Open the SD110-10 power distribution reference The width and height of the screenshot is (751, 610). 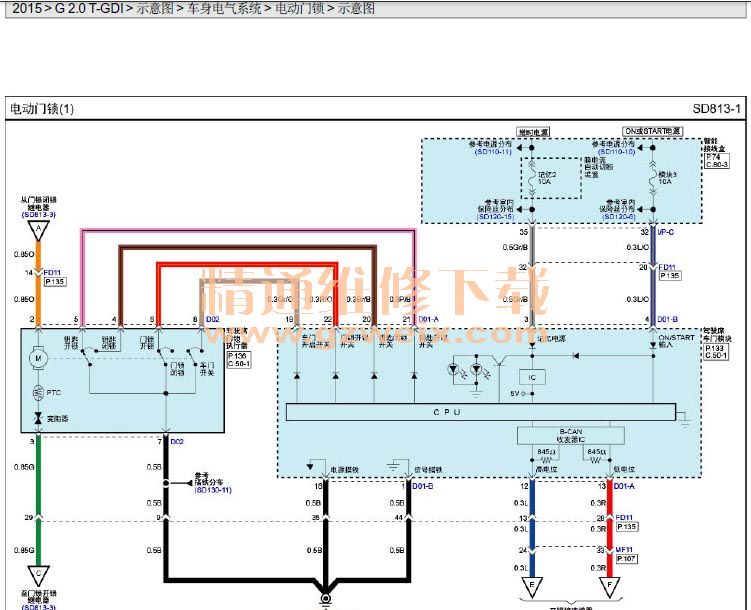tap(616, 151)
